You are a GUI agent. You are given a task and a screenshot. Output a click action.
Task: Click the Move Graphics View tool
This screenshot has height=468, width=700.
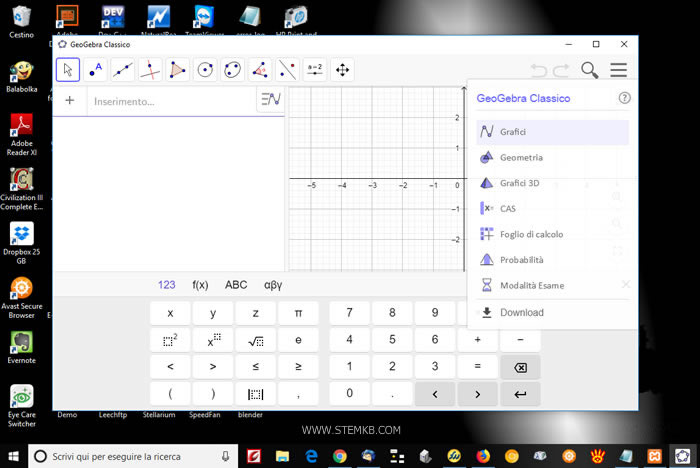(342, 70)
